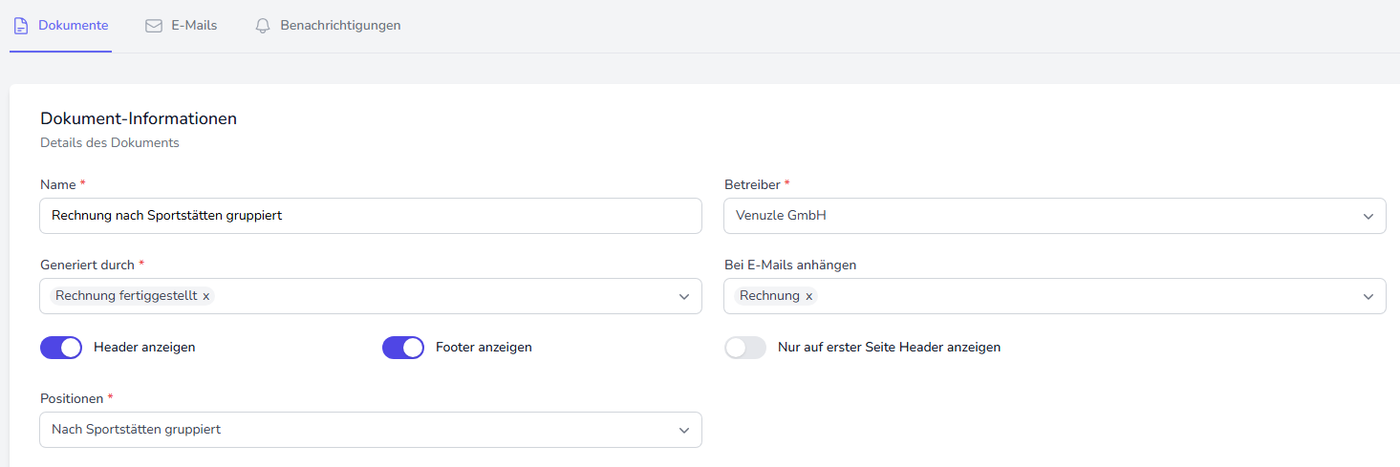Viewport: 1400px width, 467px height.
Task: Remove the 'Rechnung fertiggestellt' tag
Action: [206, 296]
